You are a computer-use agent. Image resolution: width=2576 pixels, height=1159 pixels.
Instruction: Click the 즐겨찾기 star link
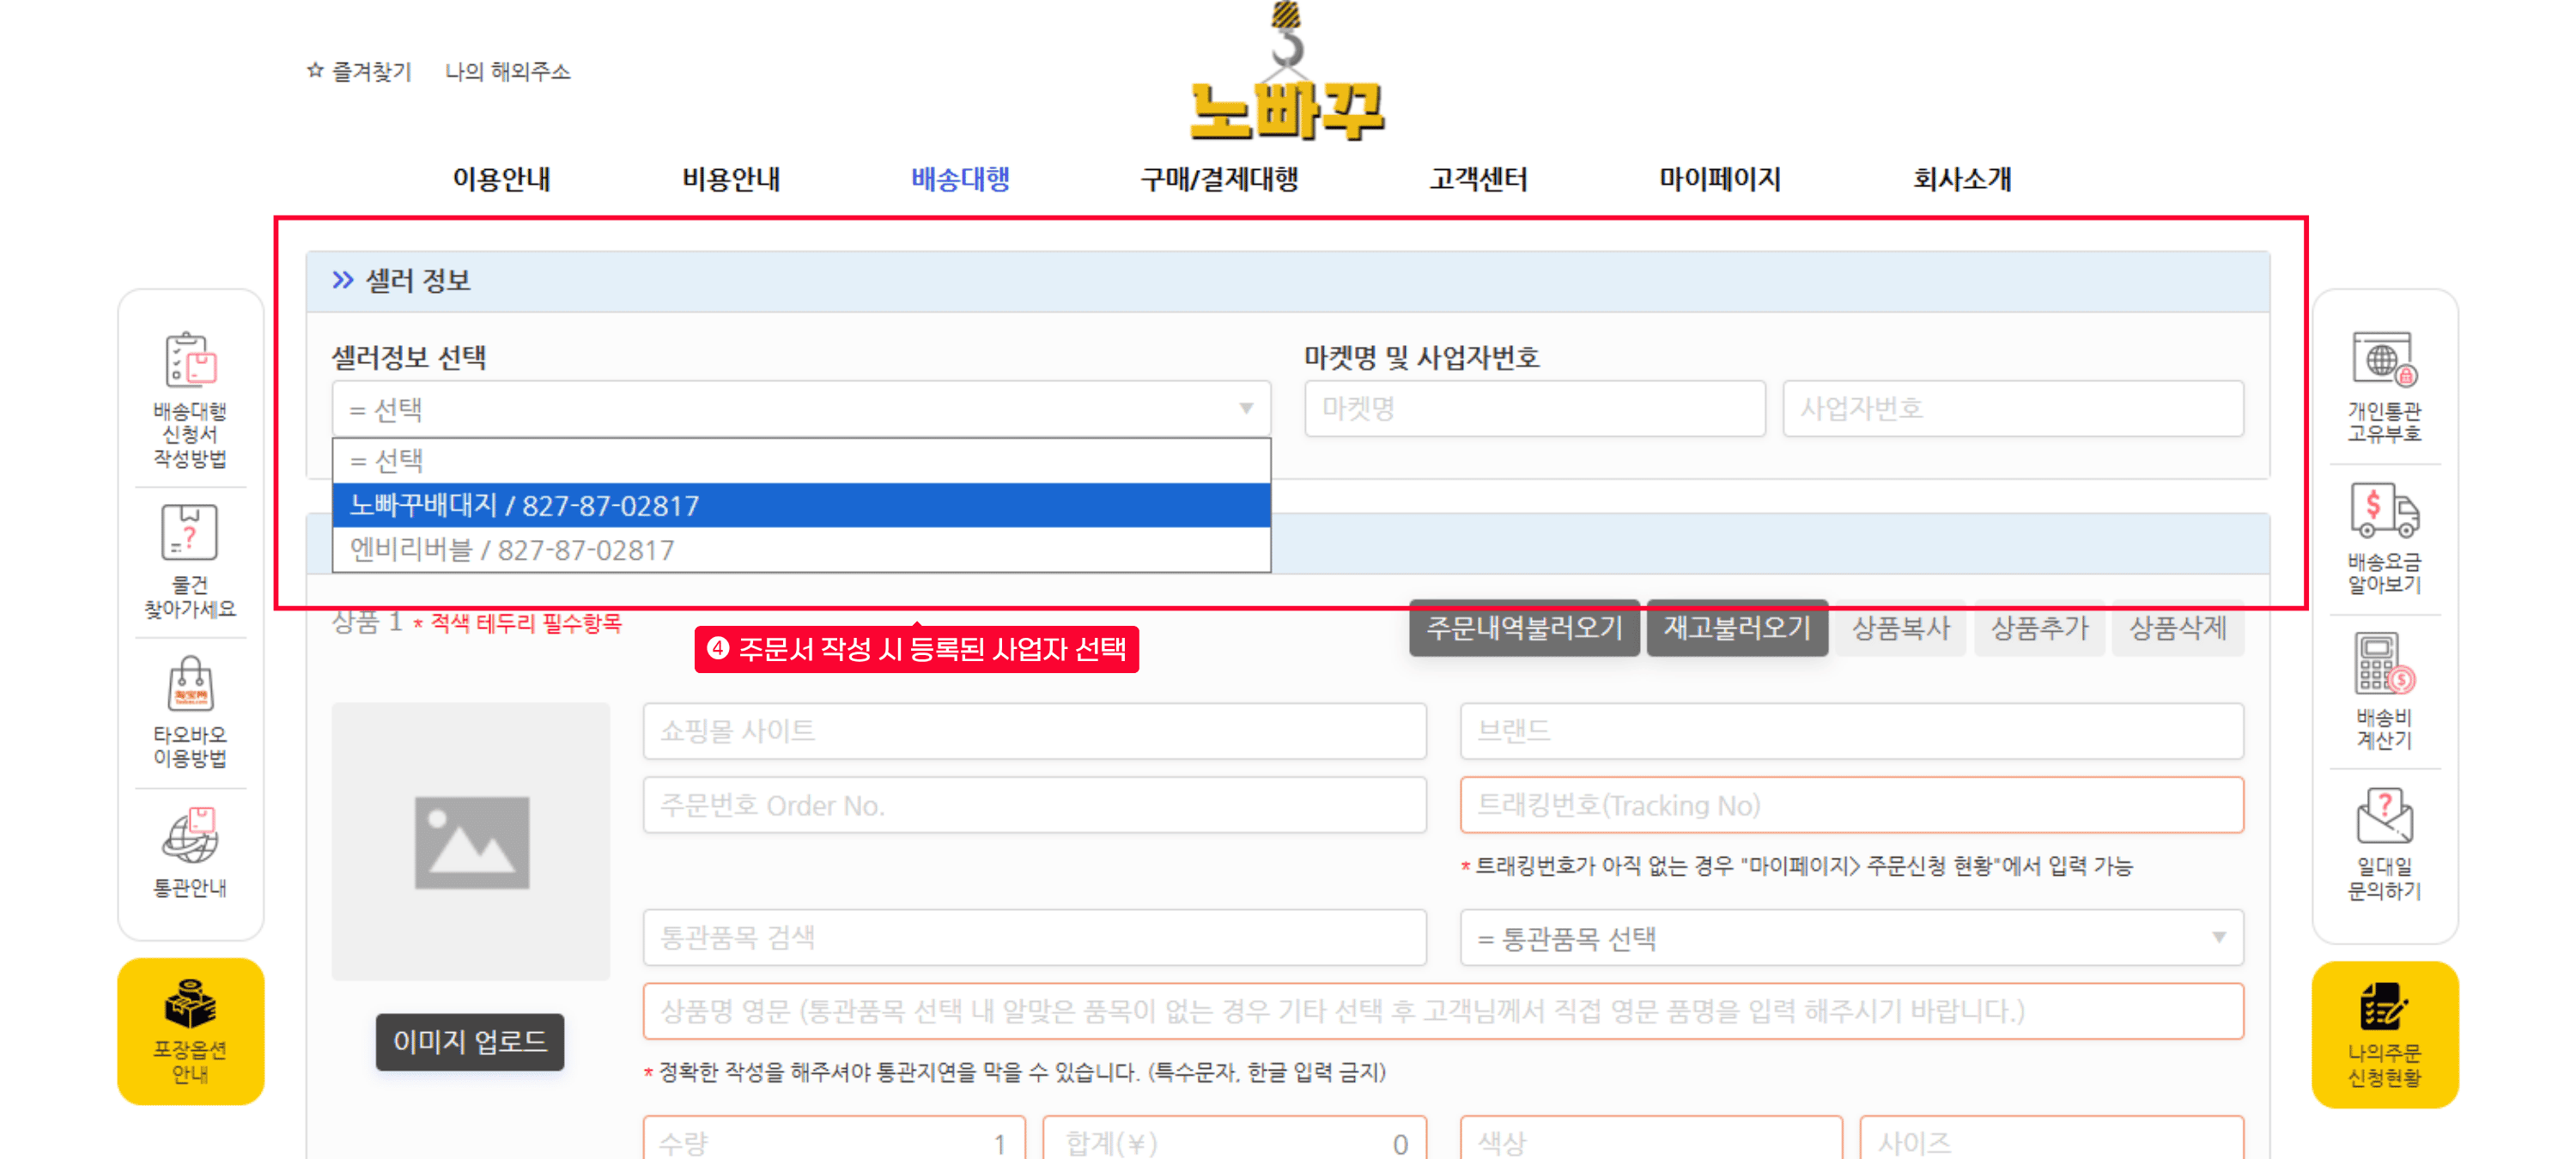pyautogui.click(x=359, y=71)
